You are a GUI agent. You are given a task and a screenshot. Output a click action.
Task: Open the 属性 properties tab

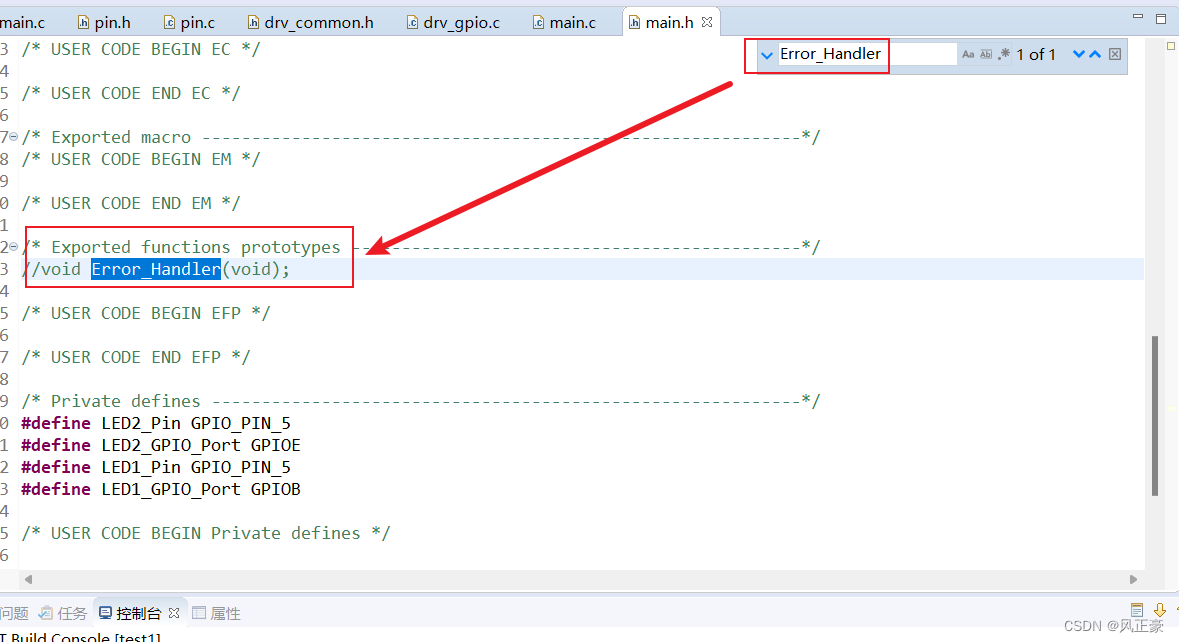click(x=217, y=613)
